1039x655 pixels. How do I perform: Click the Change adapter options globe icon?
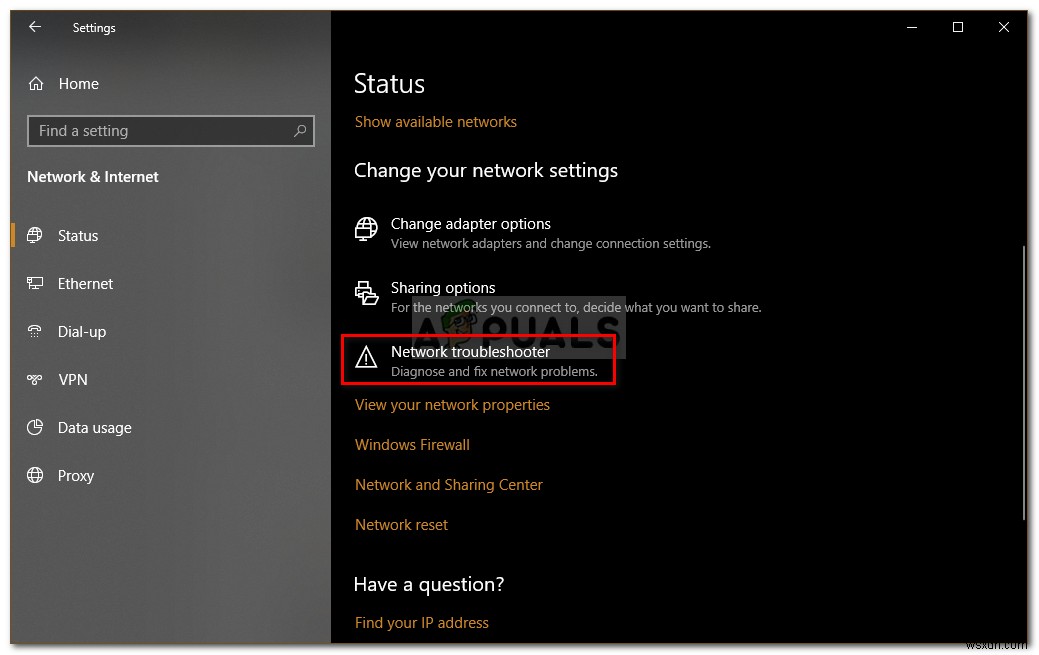pyautogui.click(x=366, y=230)
